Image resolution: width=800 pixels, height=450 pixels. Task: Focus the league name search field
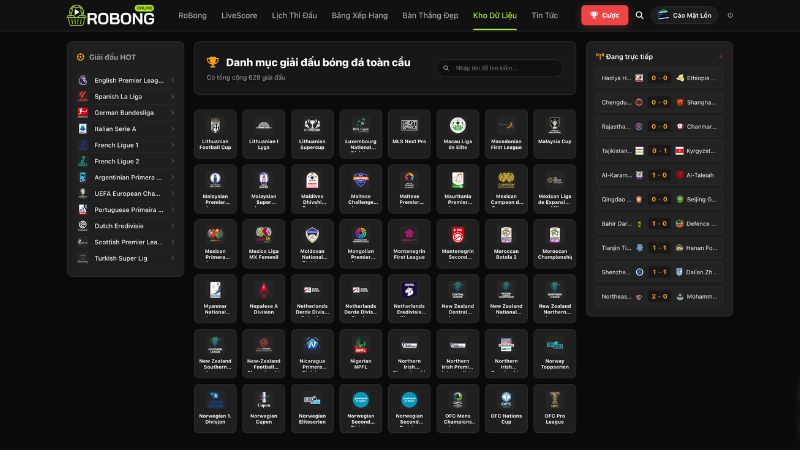[x=500, y=68]
